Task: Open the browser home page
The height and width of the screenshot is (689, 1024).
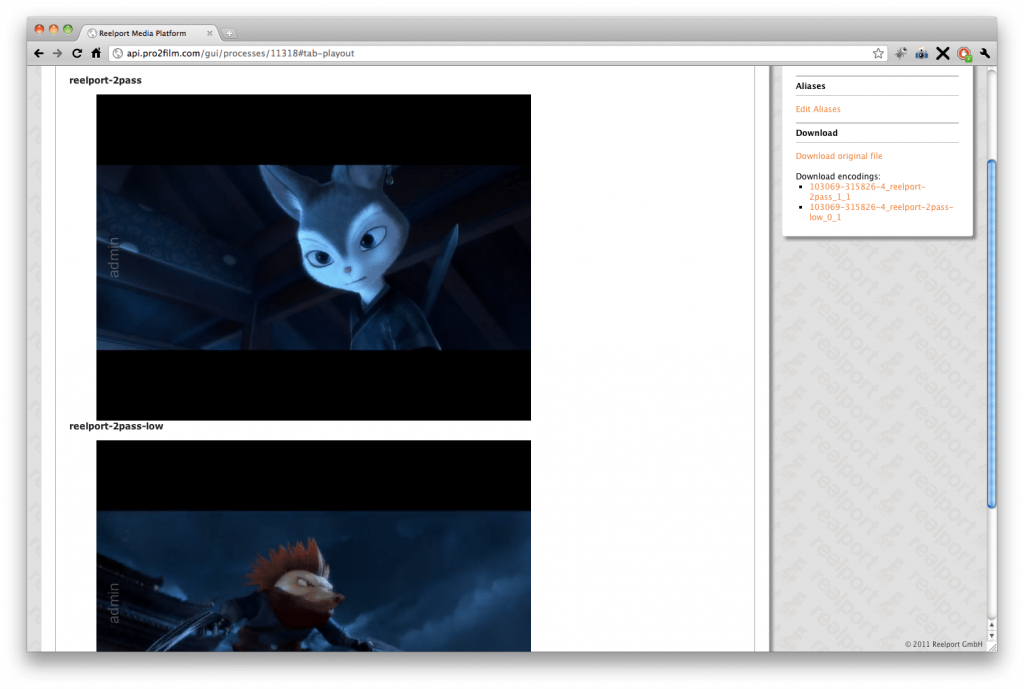Action: [x=96, y=54]
